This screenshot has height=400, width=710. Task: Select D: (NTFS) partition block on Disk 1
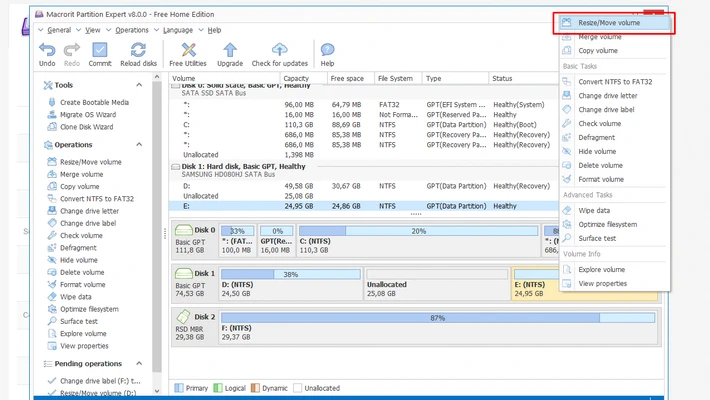coord(291,284)
